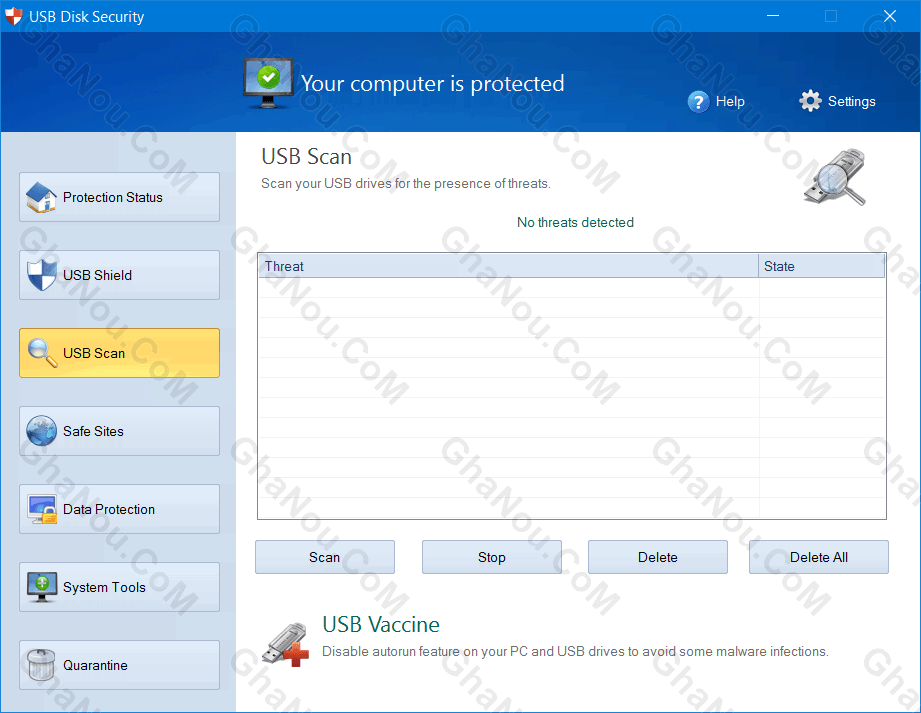Click the Stop button

(492, 557)
